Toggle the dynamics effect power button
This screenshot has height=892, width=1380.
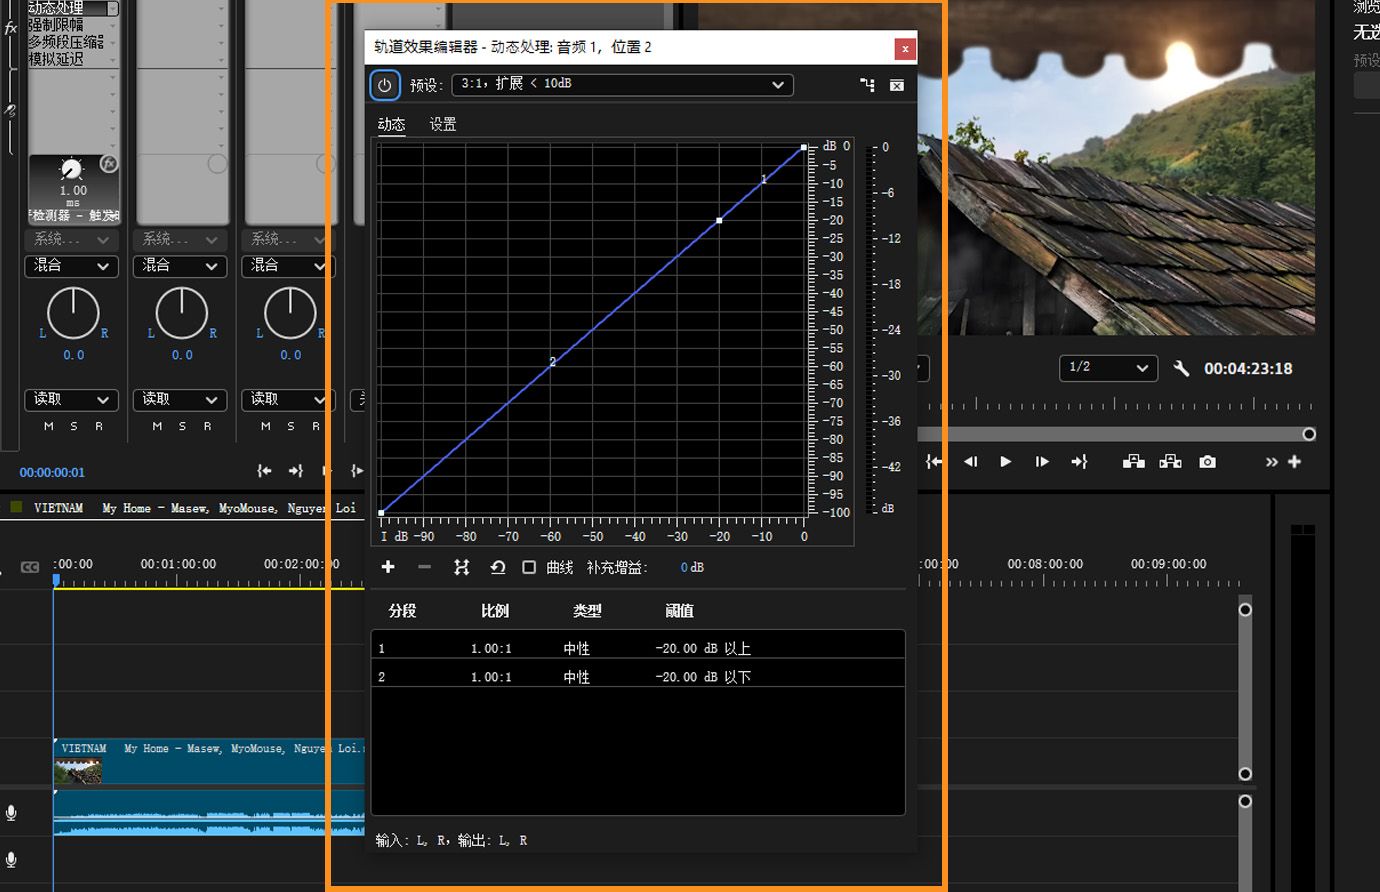[385, 85]
